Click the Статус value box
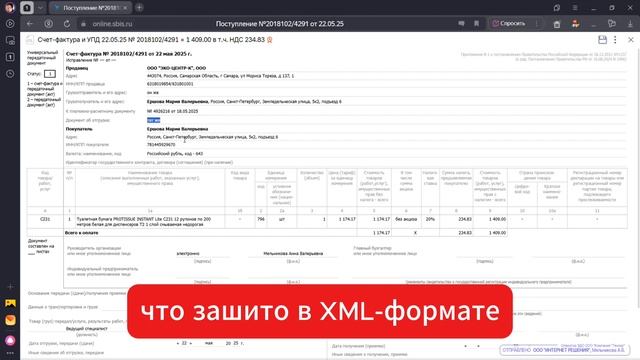The height and width of the screenshot is (360, 640). (x=50, y=74)
